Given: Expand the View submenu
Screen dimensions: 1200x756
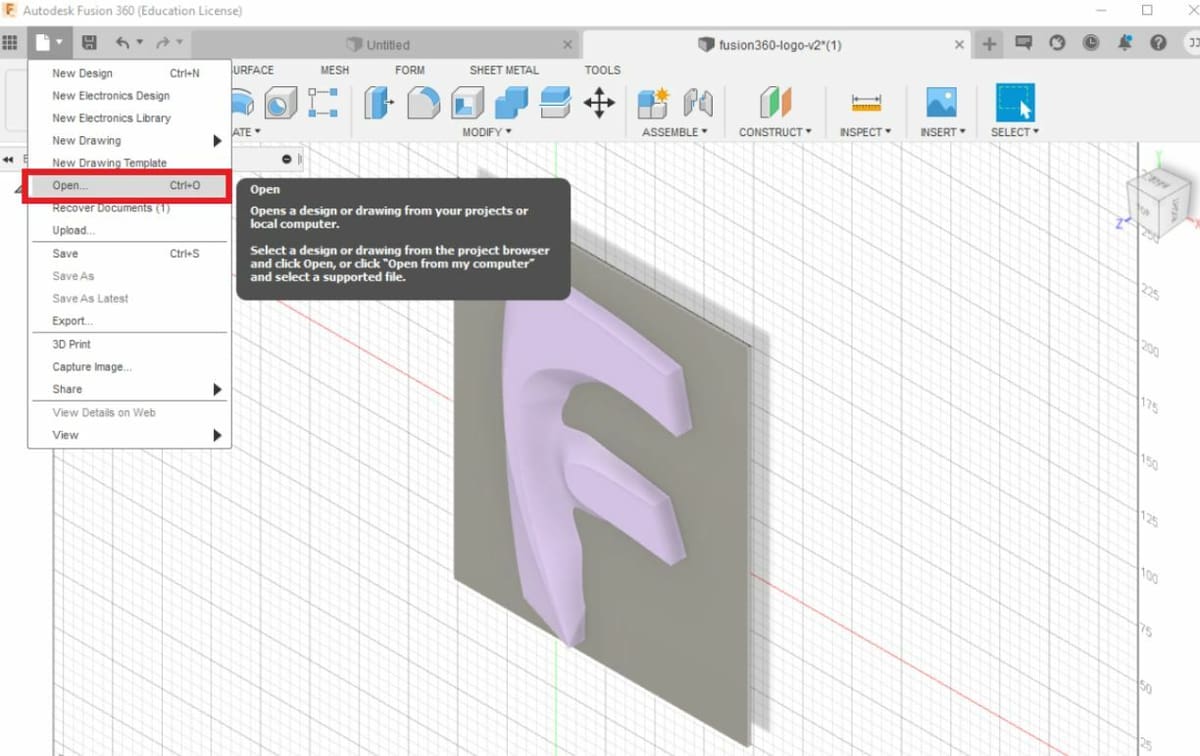Looking at the screenshot, I should [x=217, y=435].
